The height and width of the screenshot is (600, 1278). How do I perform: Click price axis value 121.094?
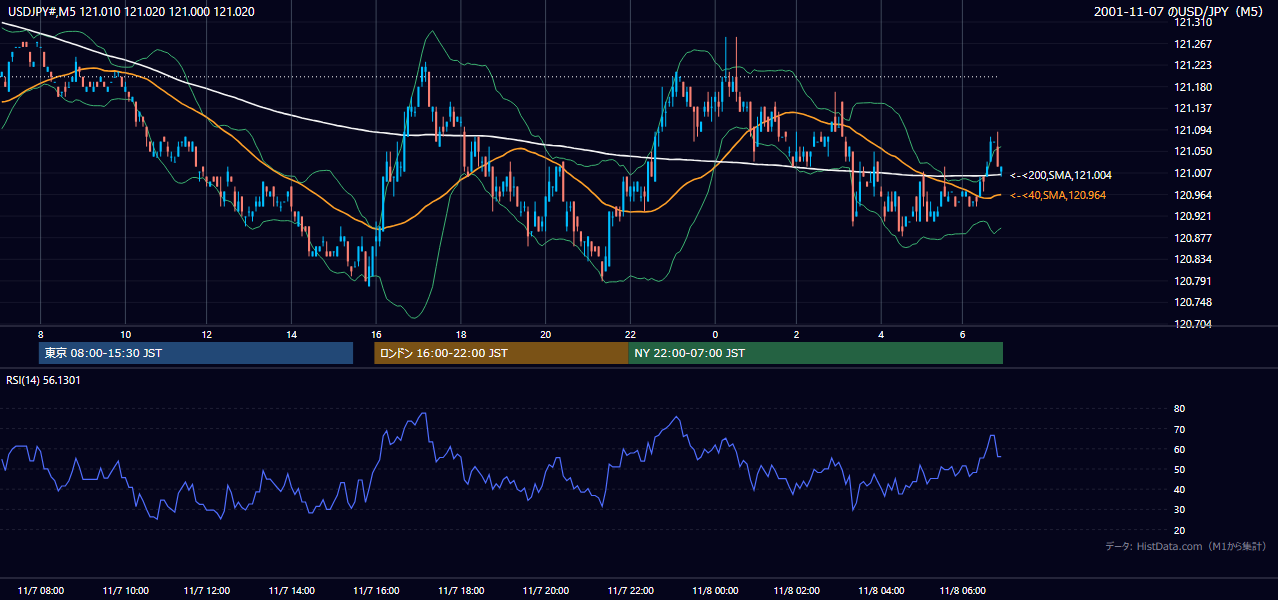[x=1192, y=130]
